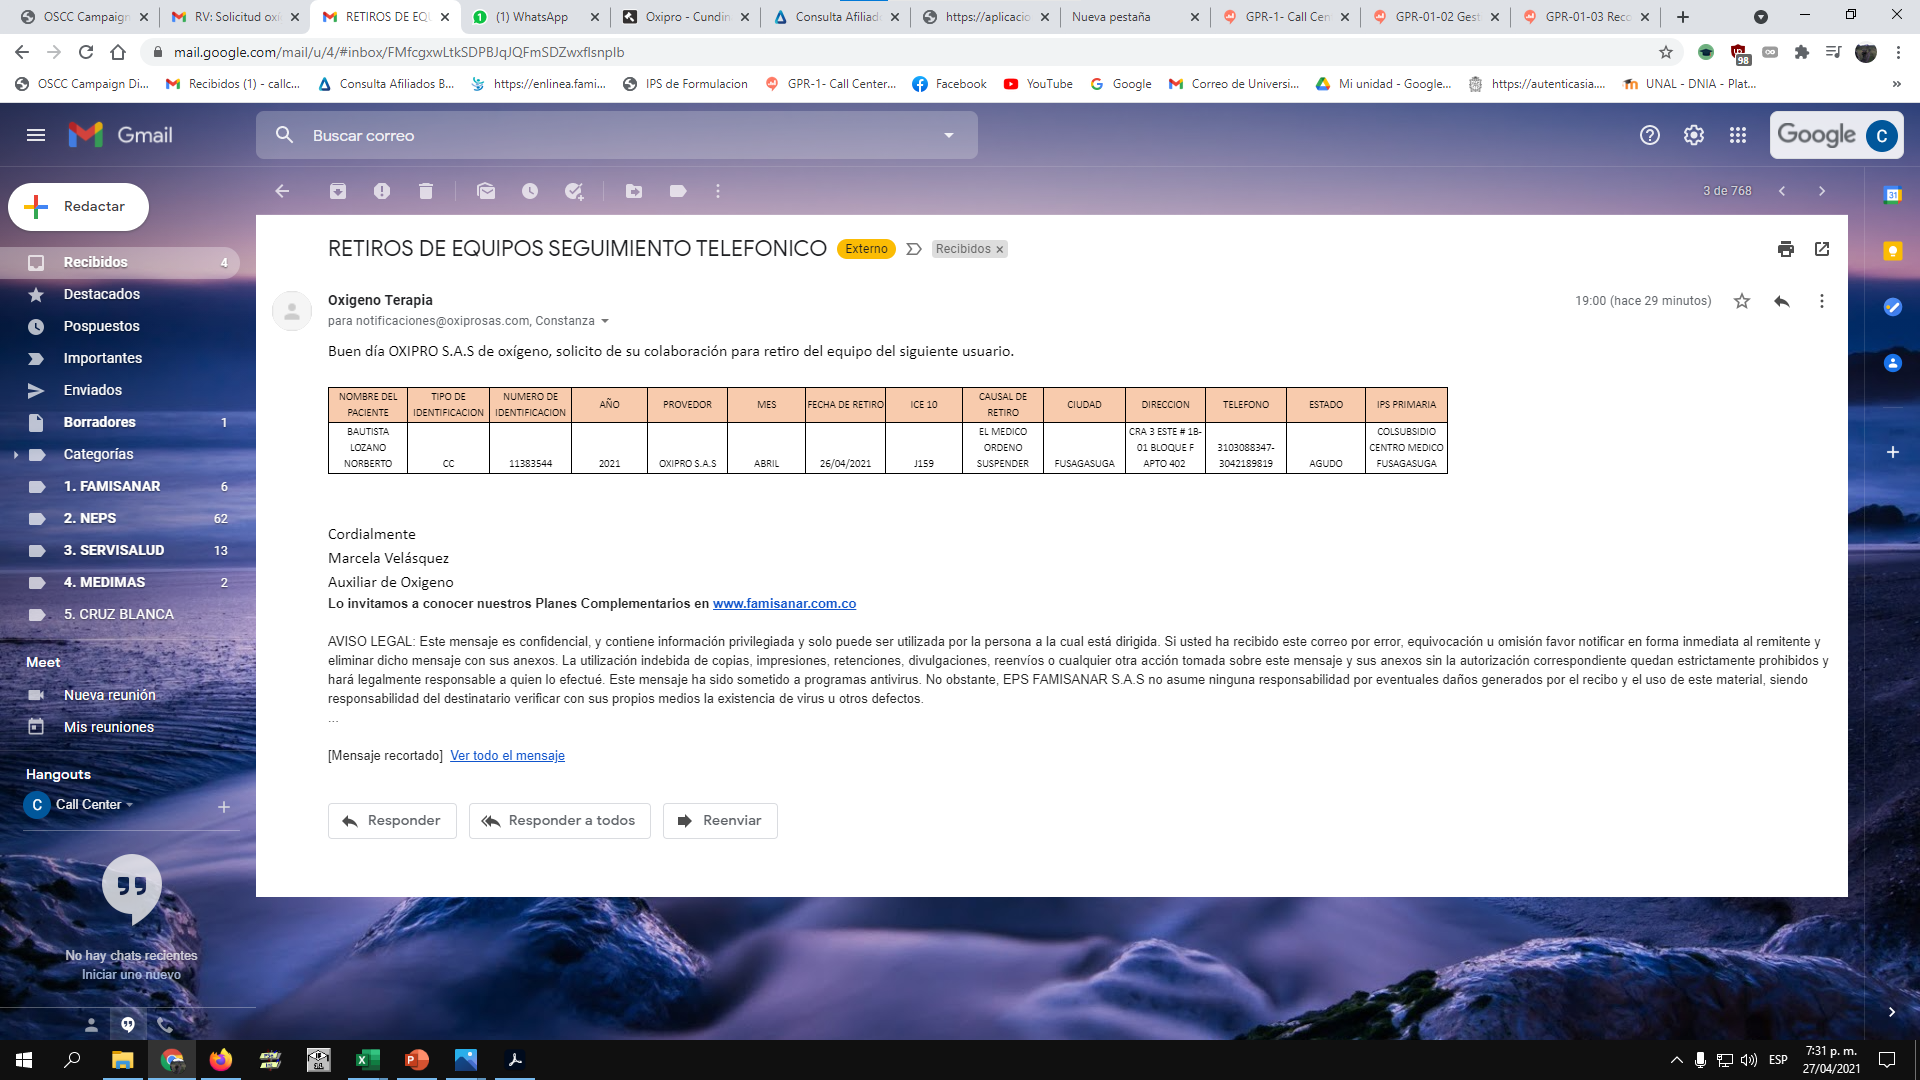Viewport: 1920px width, 1080px height.
Task: Delete the email with trash icon
Action: pyautogui.click(x=426, y=191)
